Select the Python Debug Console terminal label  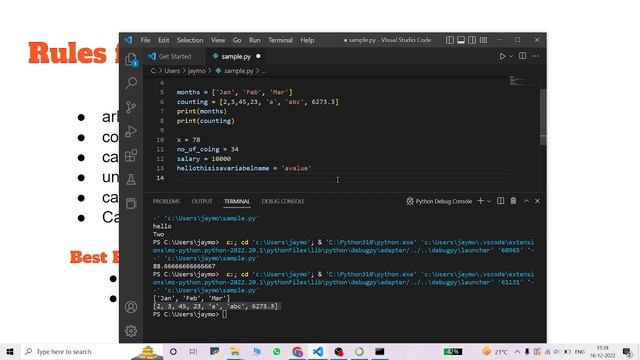439,201
